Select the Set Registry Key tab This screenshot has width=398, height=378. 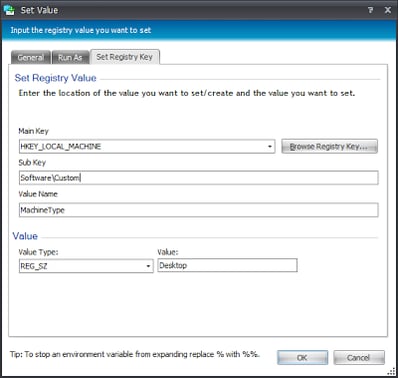click(x=125, y=57)
